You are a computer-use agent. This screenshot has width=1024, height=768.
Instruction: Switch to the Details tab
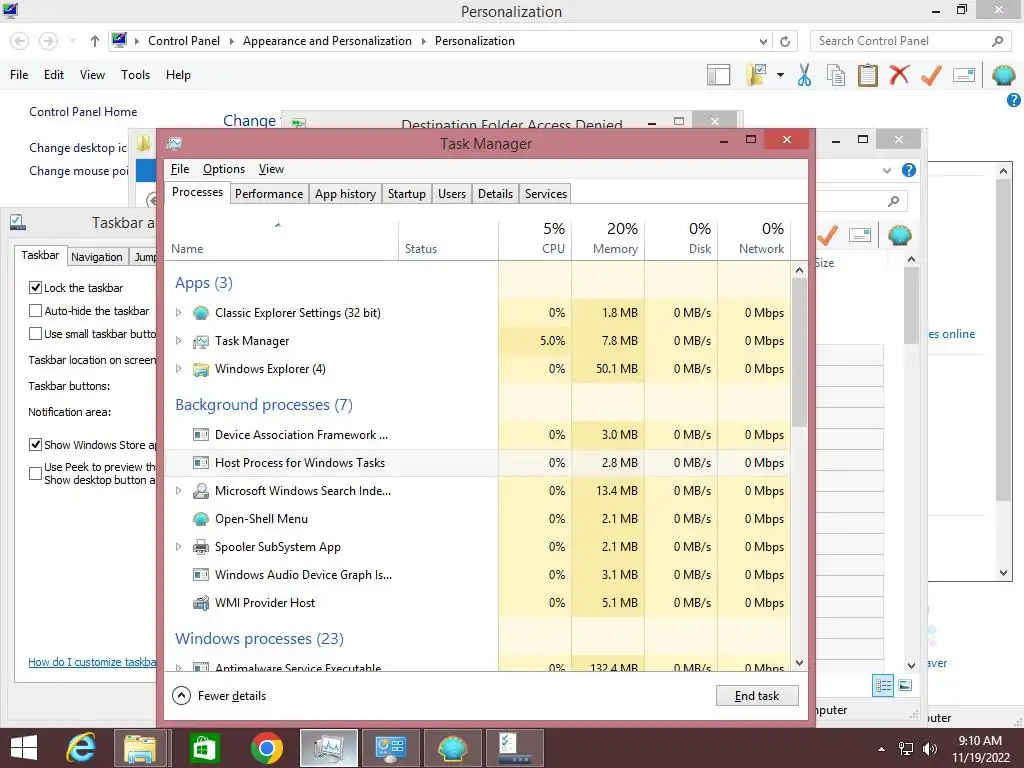click(x=495, y=194)
